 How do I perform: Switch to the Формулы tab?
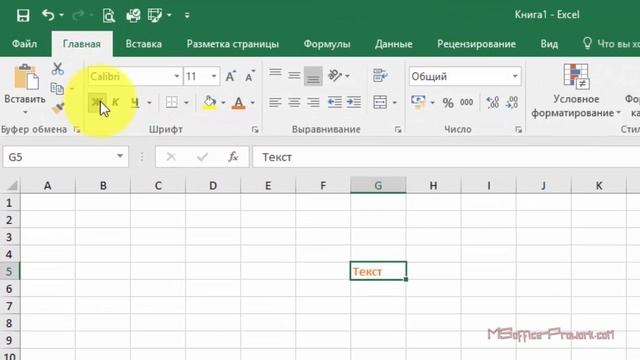pos(327,44)
